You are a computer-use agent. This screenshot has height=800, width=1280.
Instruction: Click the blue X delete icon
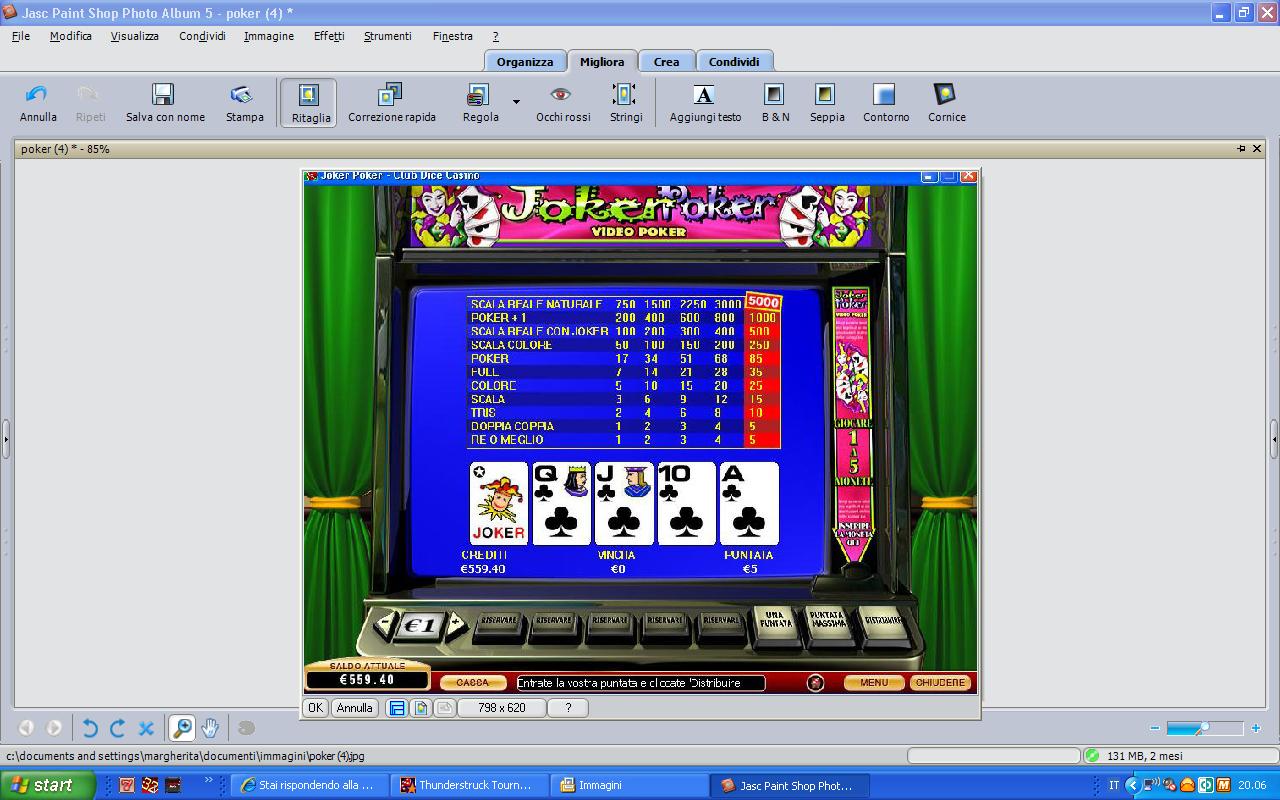(x=146, y=728)
